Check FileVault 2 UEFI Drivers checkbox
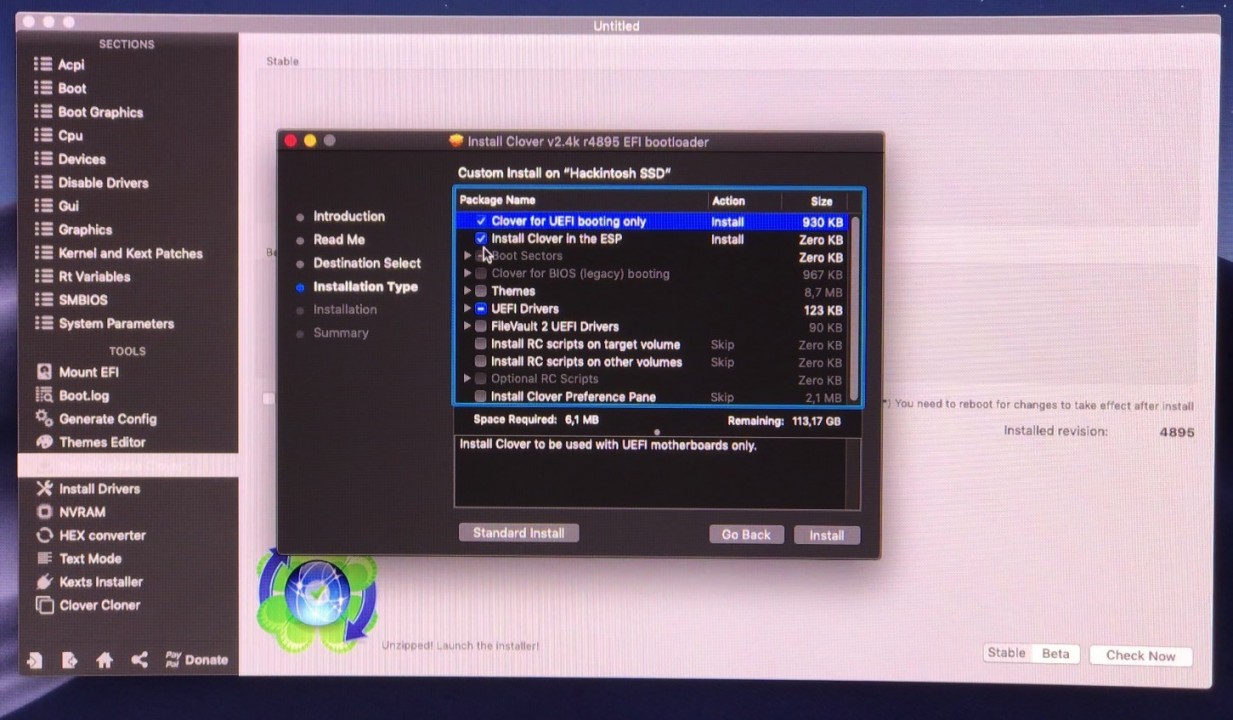 point(481,326)
